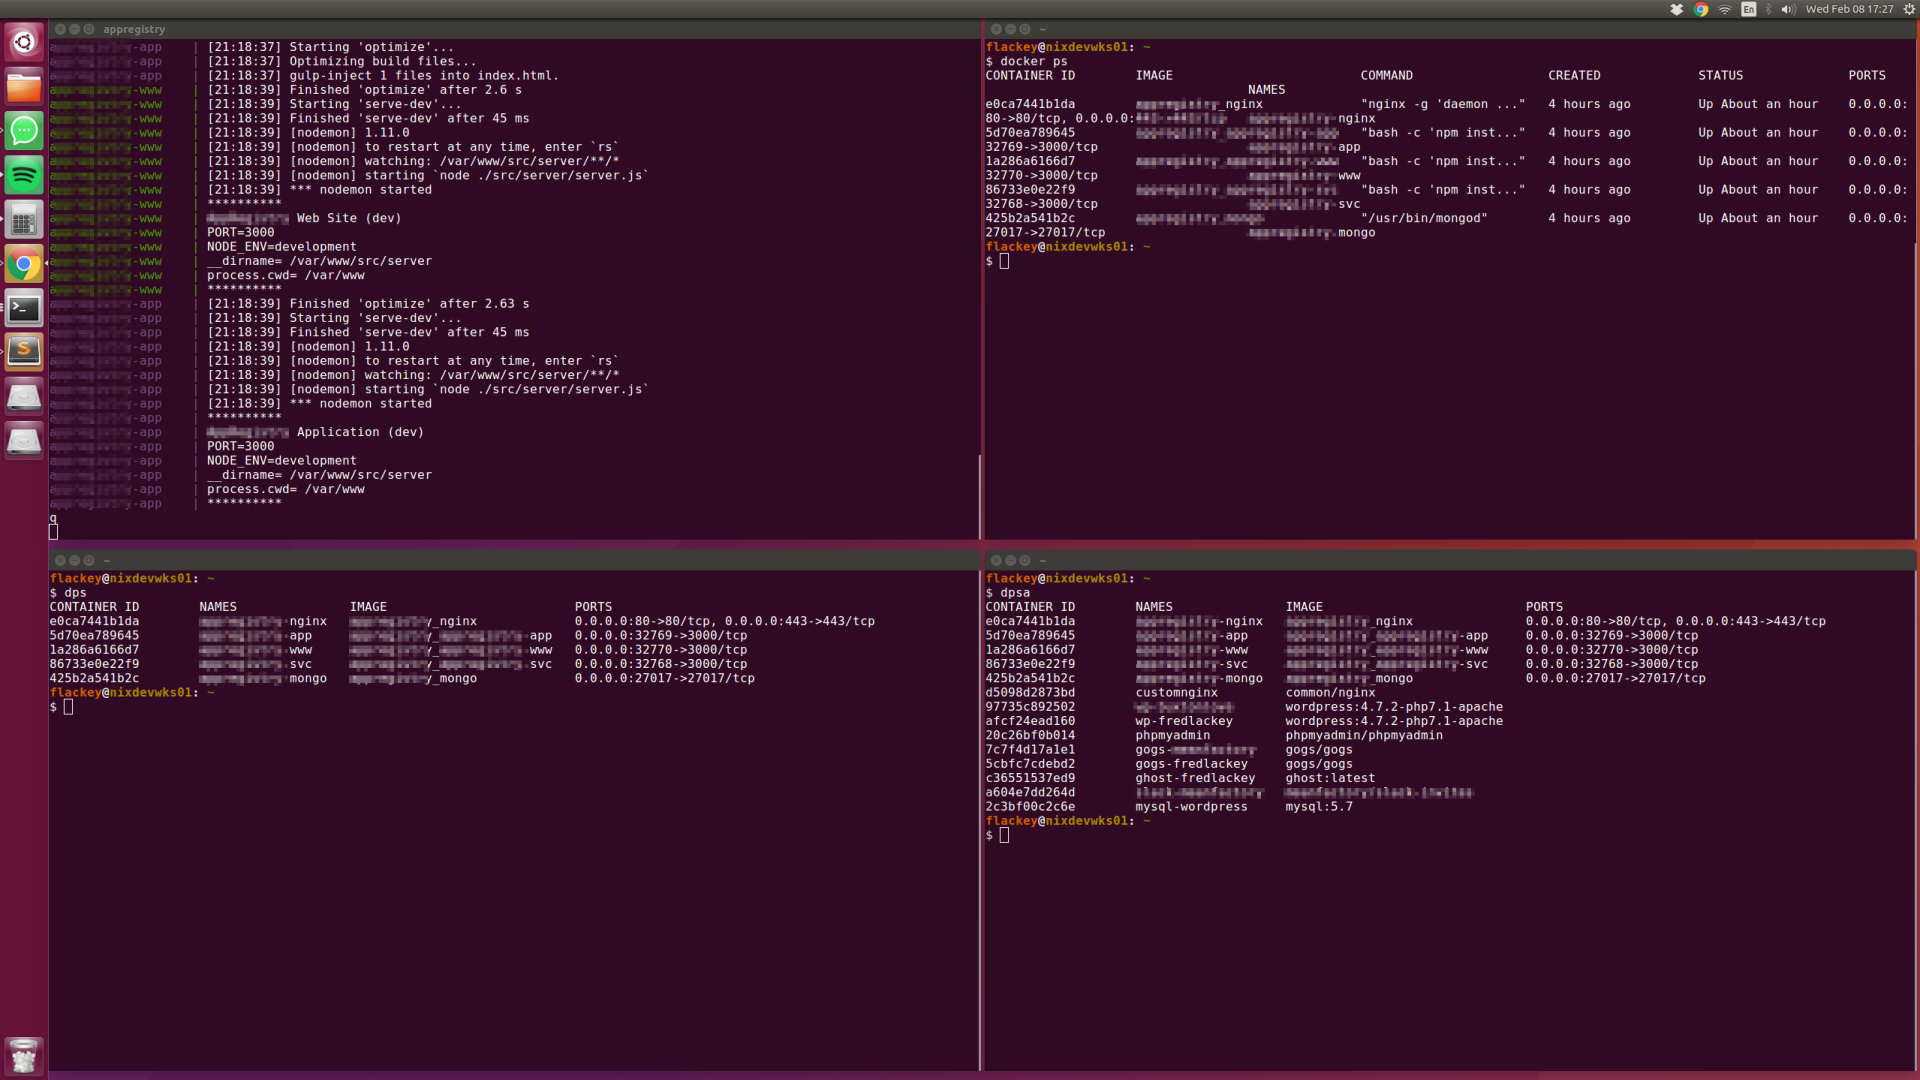The image size is (1920, 1080).
Task: Open the Wi-Fi network menu
Action: coord(1725,9)
